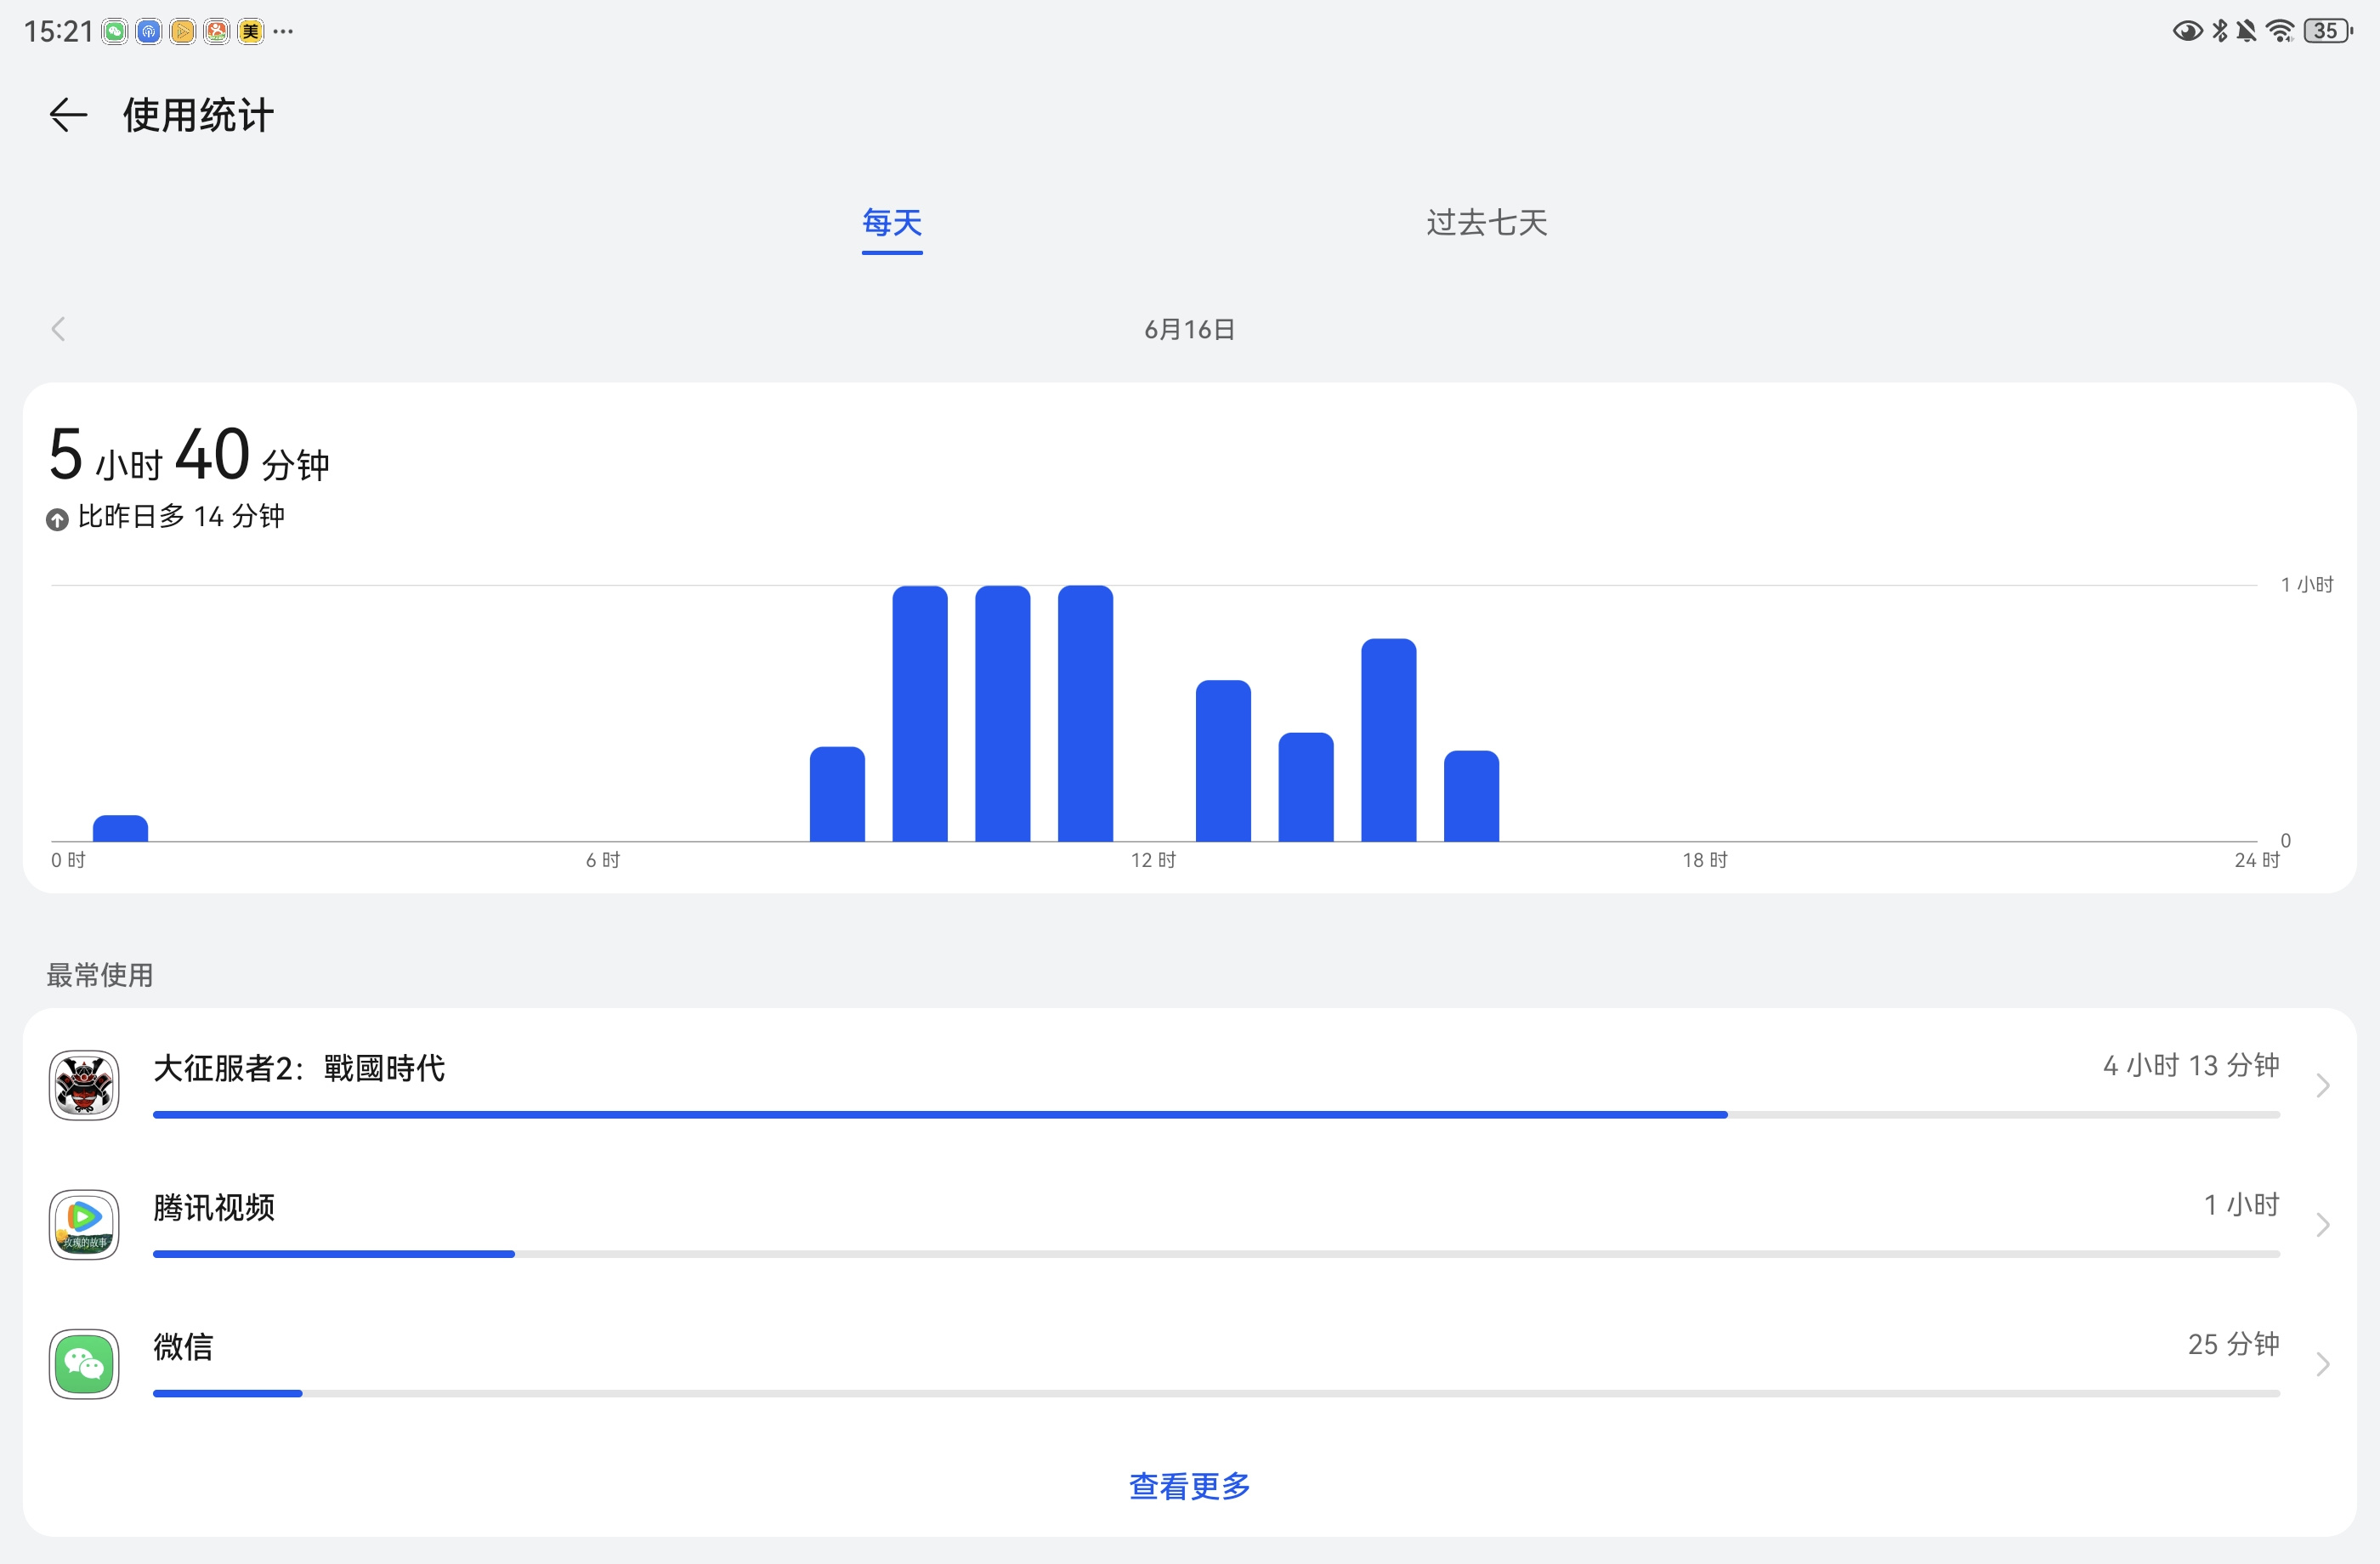Tap the 1 小时 y-axis label

point(2307,584)
